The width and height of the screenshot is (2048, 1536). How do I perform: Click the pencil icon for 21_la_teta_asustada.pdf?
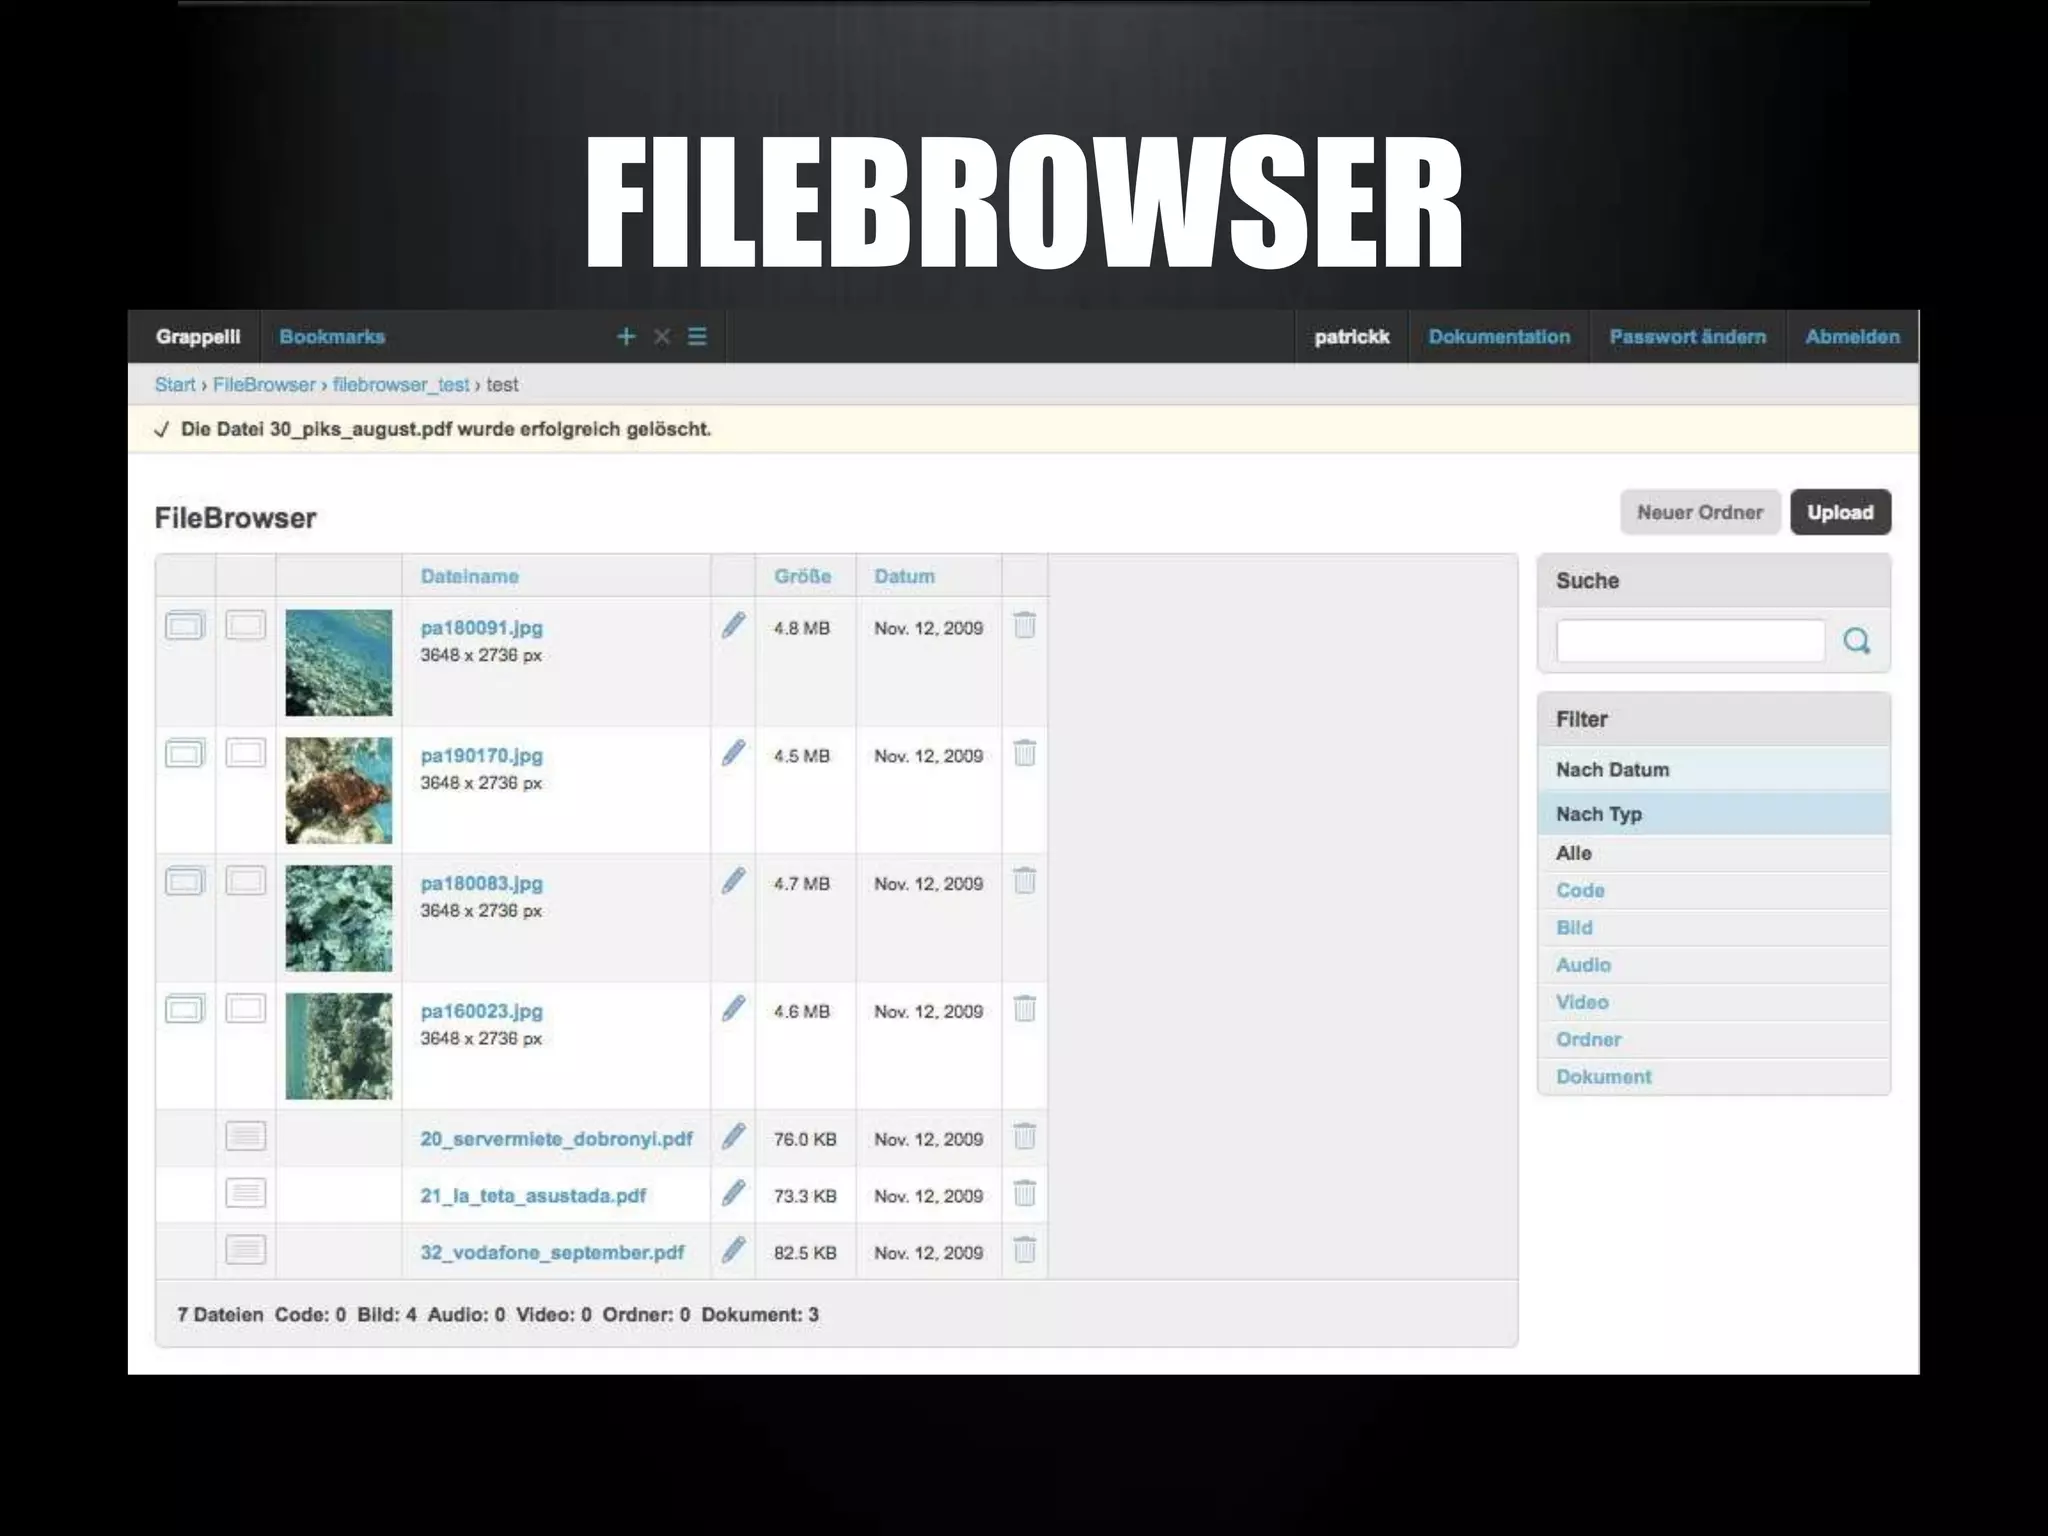733,1193
